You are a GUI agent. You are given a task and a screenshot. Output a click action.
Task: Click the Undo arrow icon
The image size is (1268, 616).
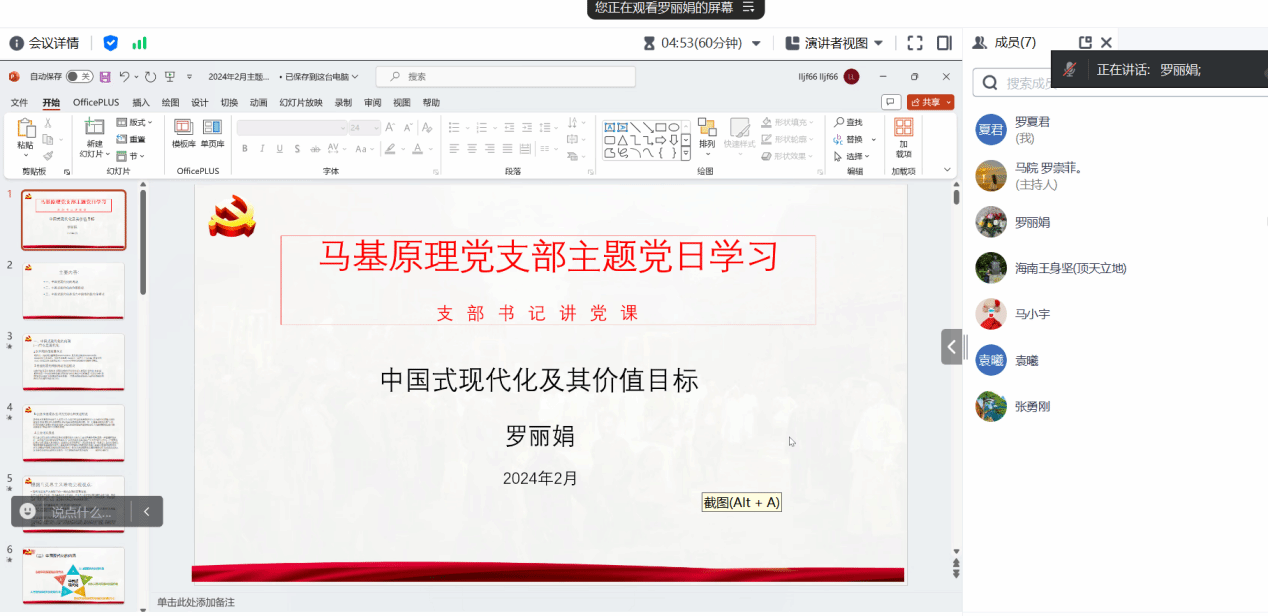tap(125, 77)
